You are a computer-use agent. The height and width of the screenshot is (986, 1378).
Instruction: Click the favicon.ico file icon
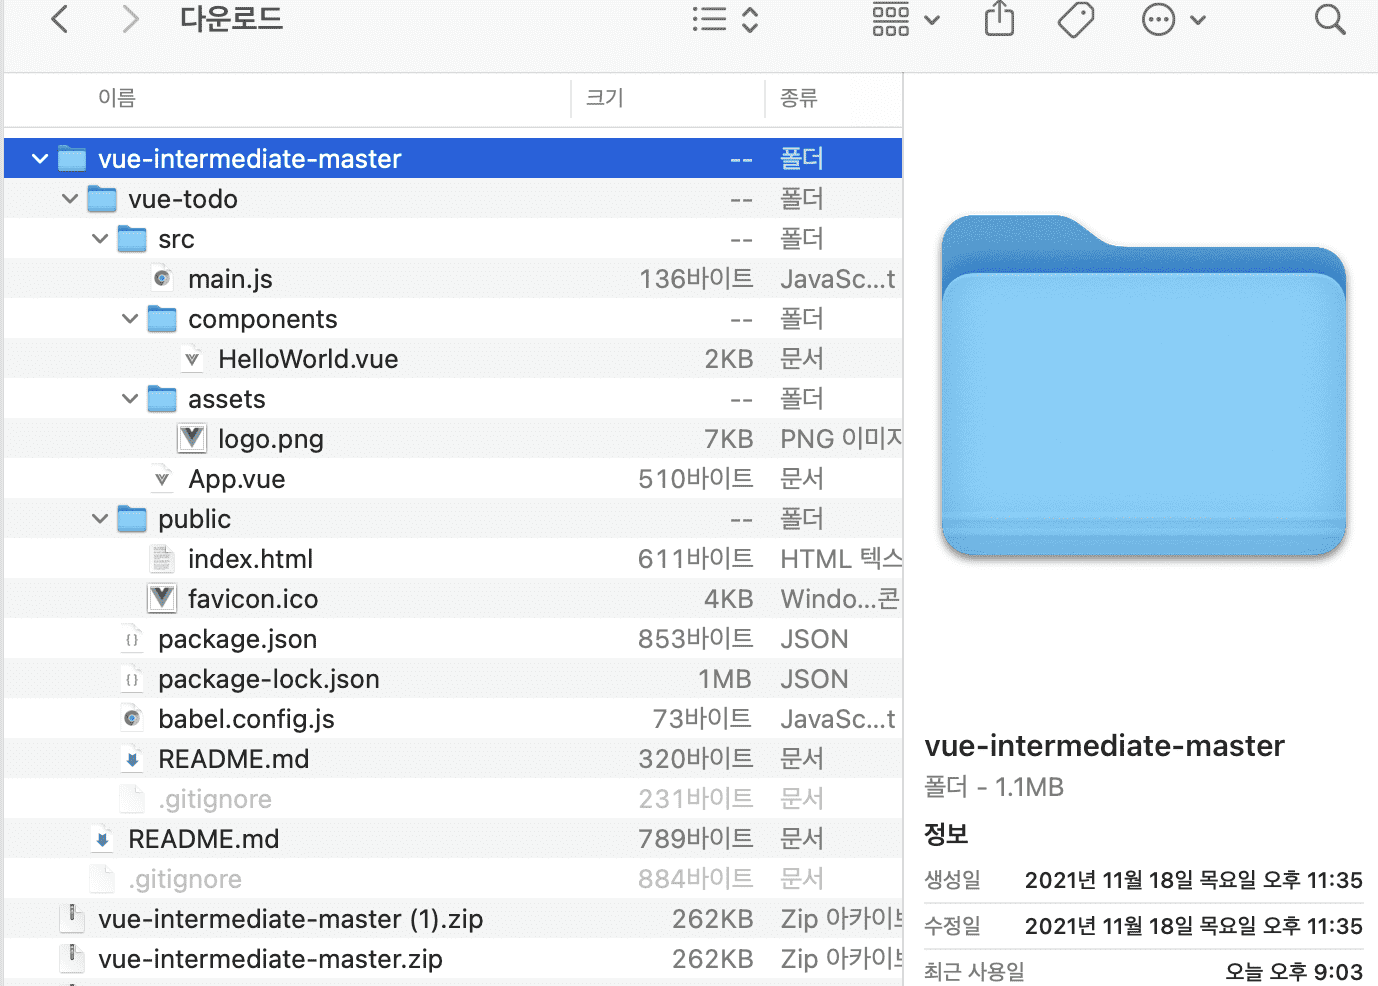[162, 599]
